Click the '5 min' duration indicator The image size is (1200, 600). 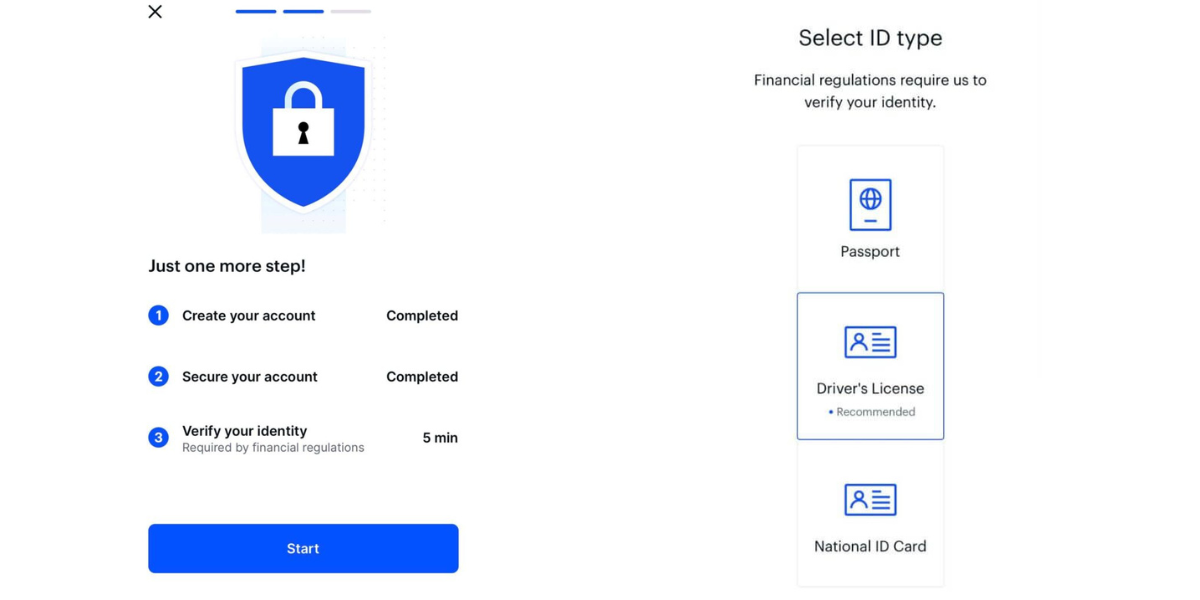(x=439, y=437)
